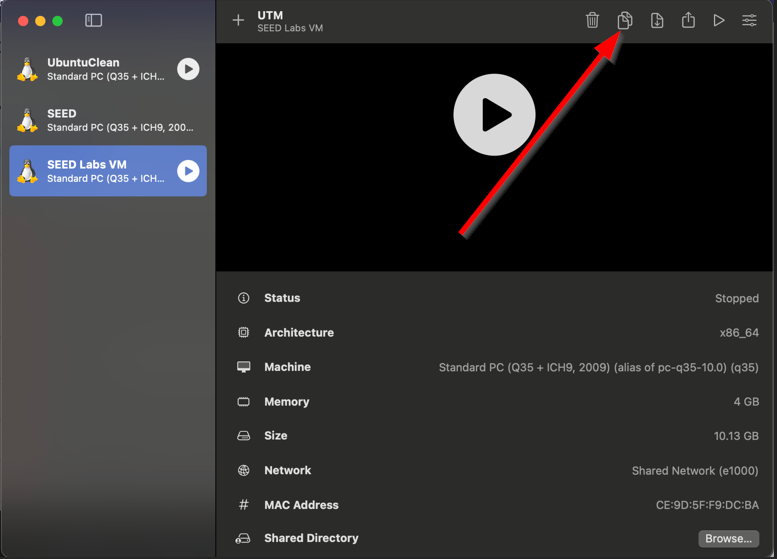The height and width of the screenshot is (559, 777).
Task: Click the 'Stopped' status value
Action: 736,298
